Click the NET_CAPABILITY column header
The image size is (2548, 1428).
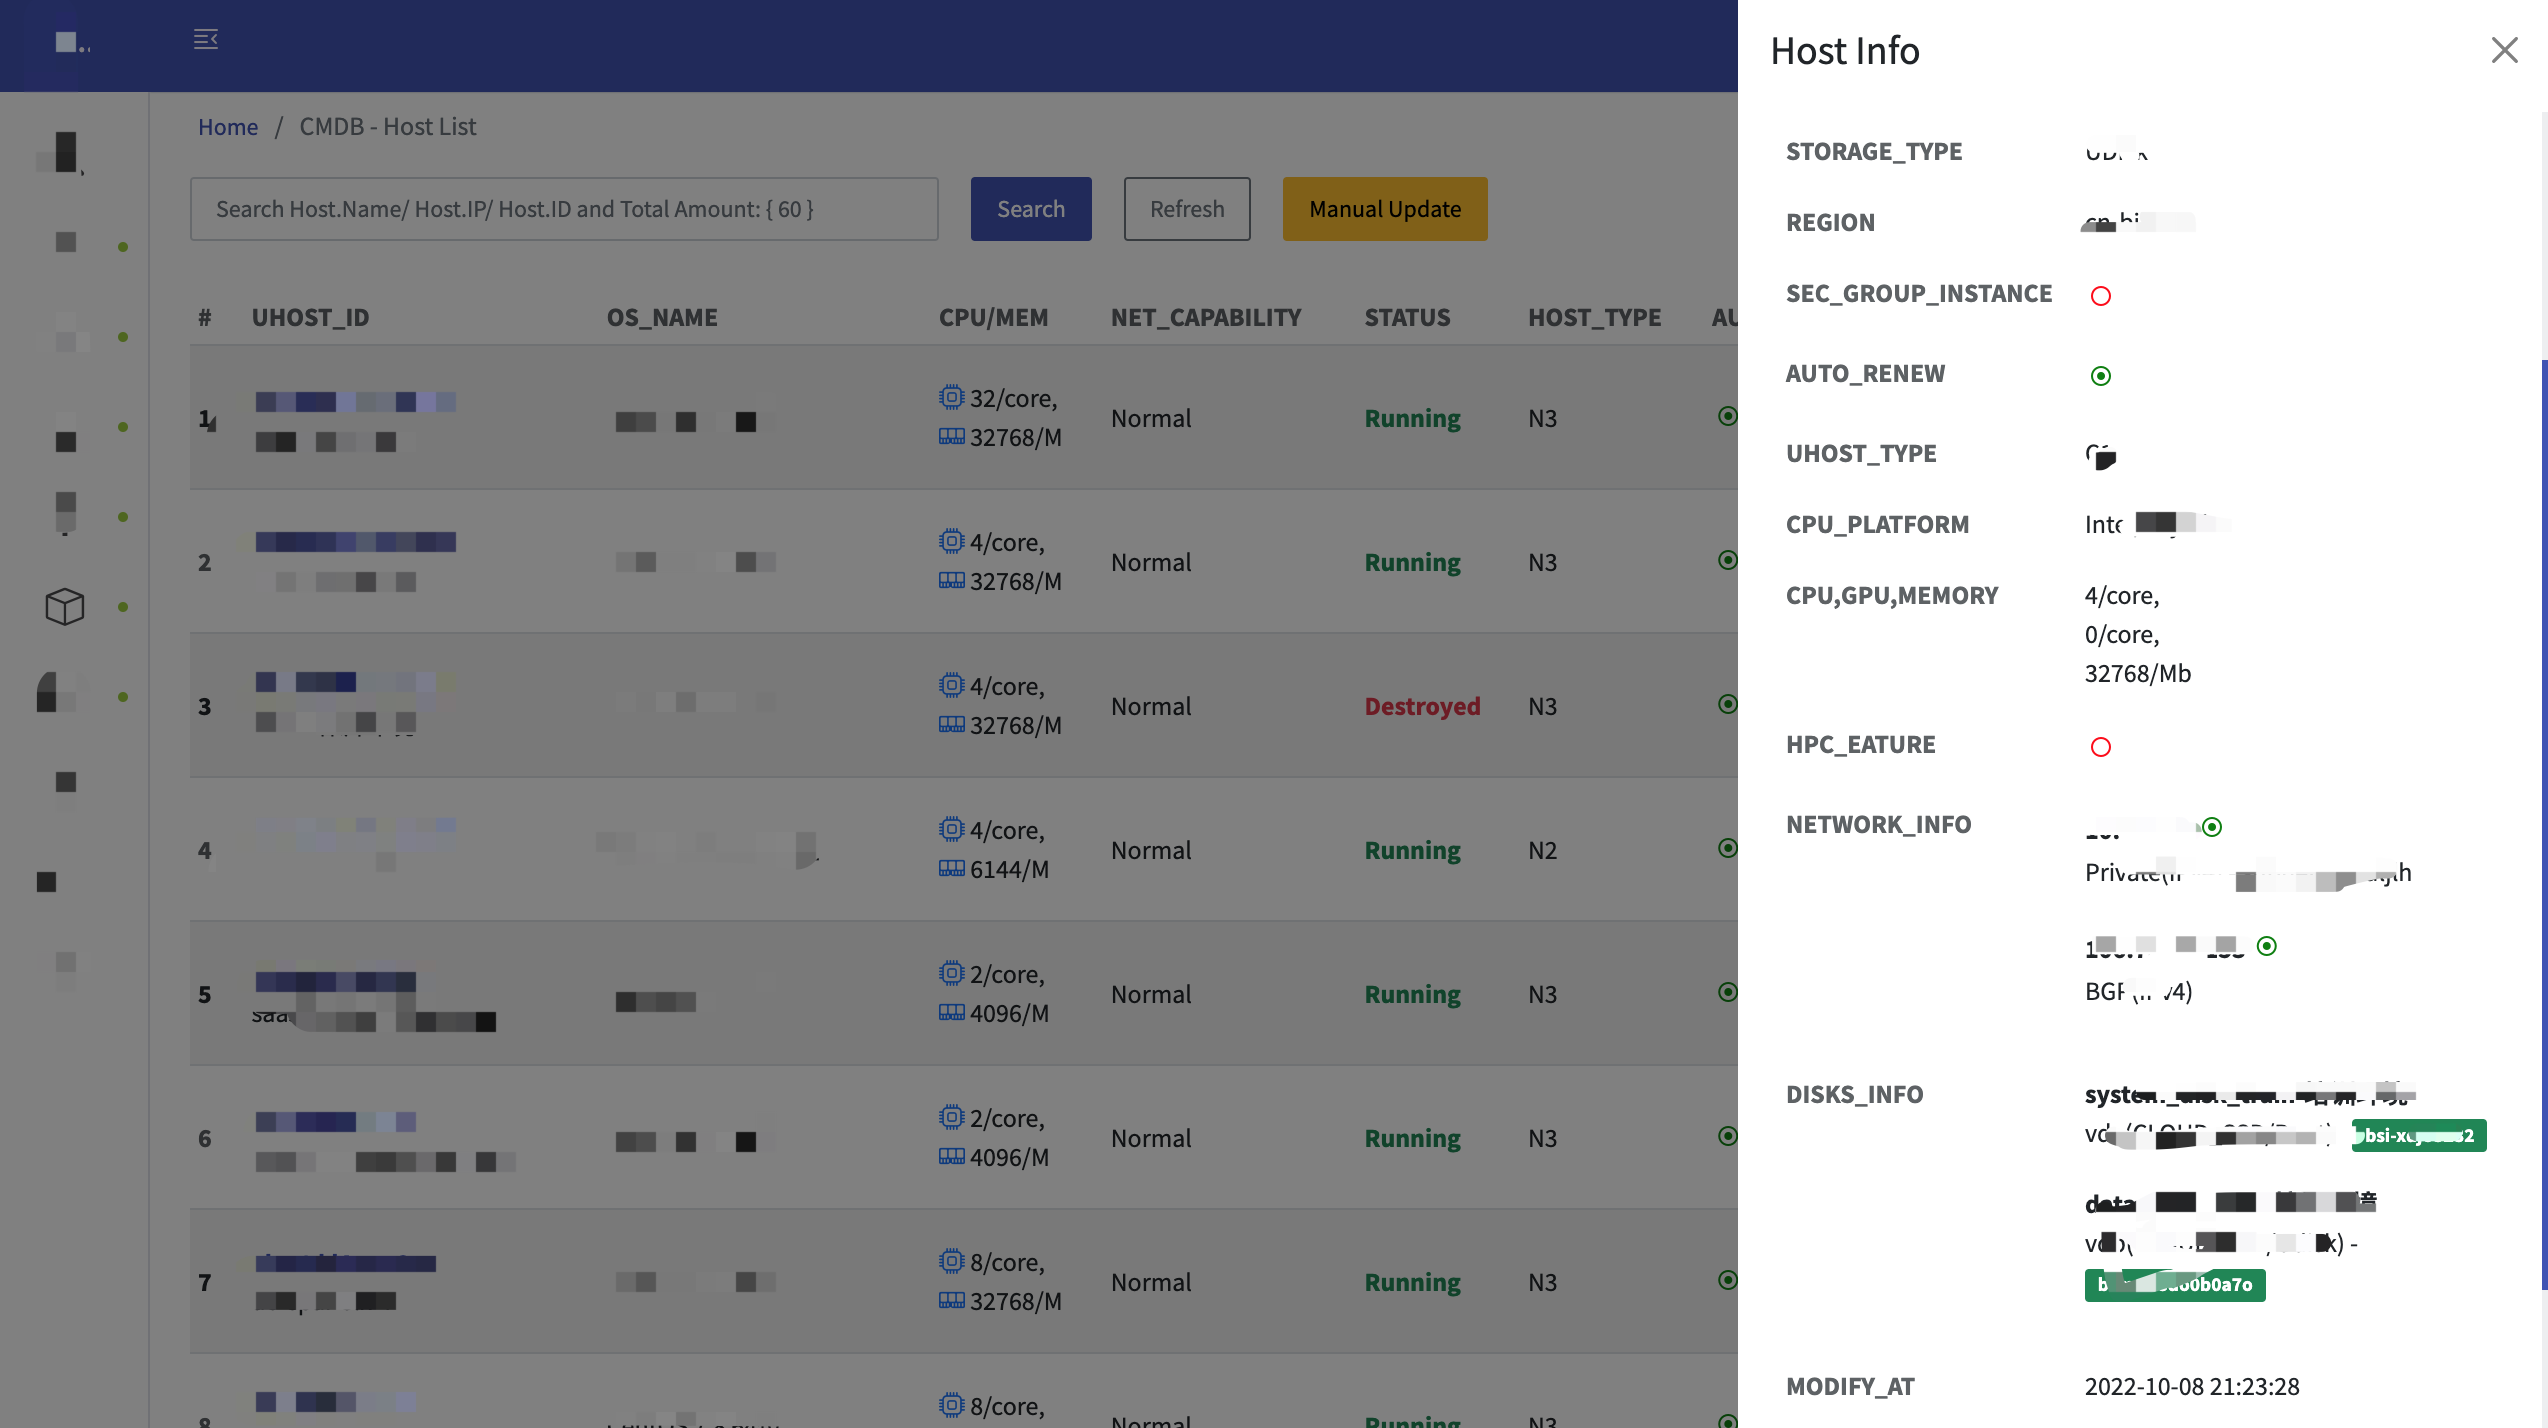1206,318
